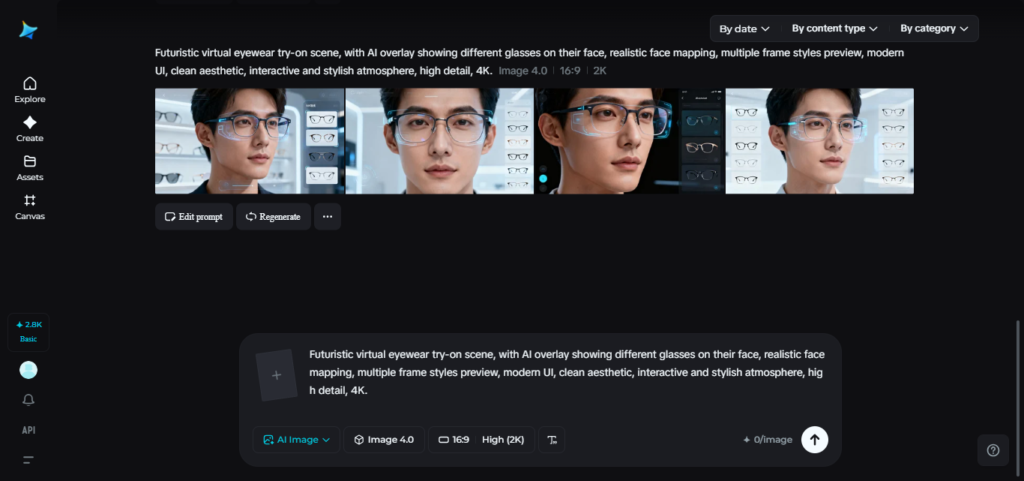Click the help question mark icon
Viewport: 1024px width, 481px height.
tap(992, 450)
